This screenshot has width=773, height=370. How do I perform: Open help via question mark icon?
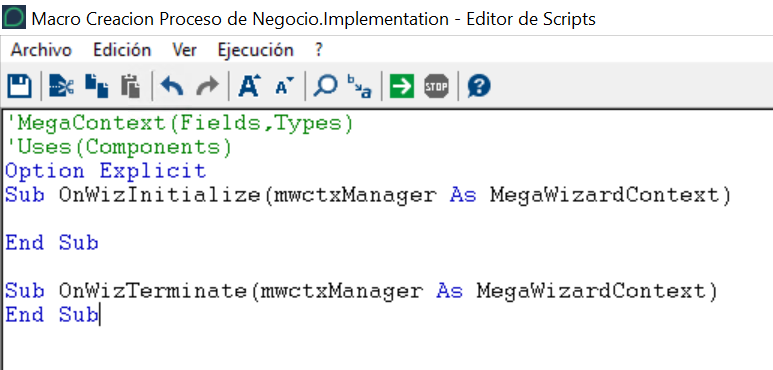pos(479,87)
